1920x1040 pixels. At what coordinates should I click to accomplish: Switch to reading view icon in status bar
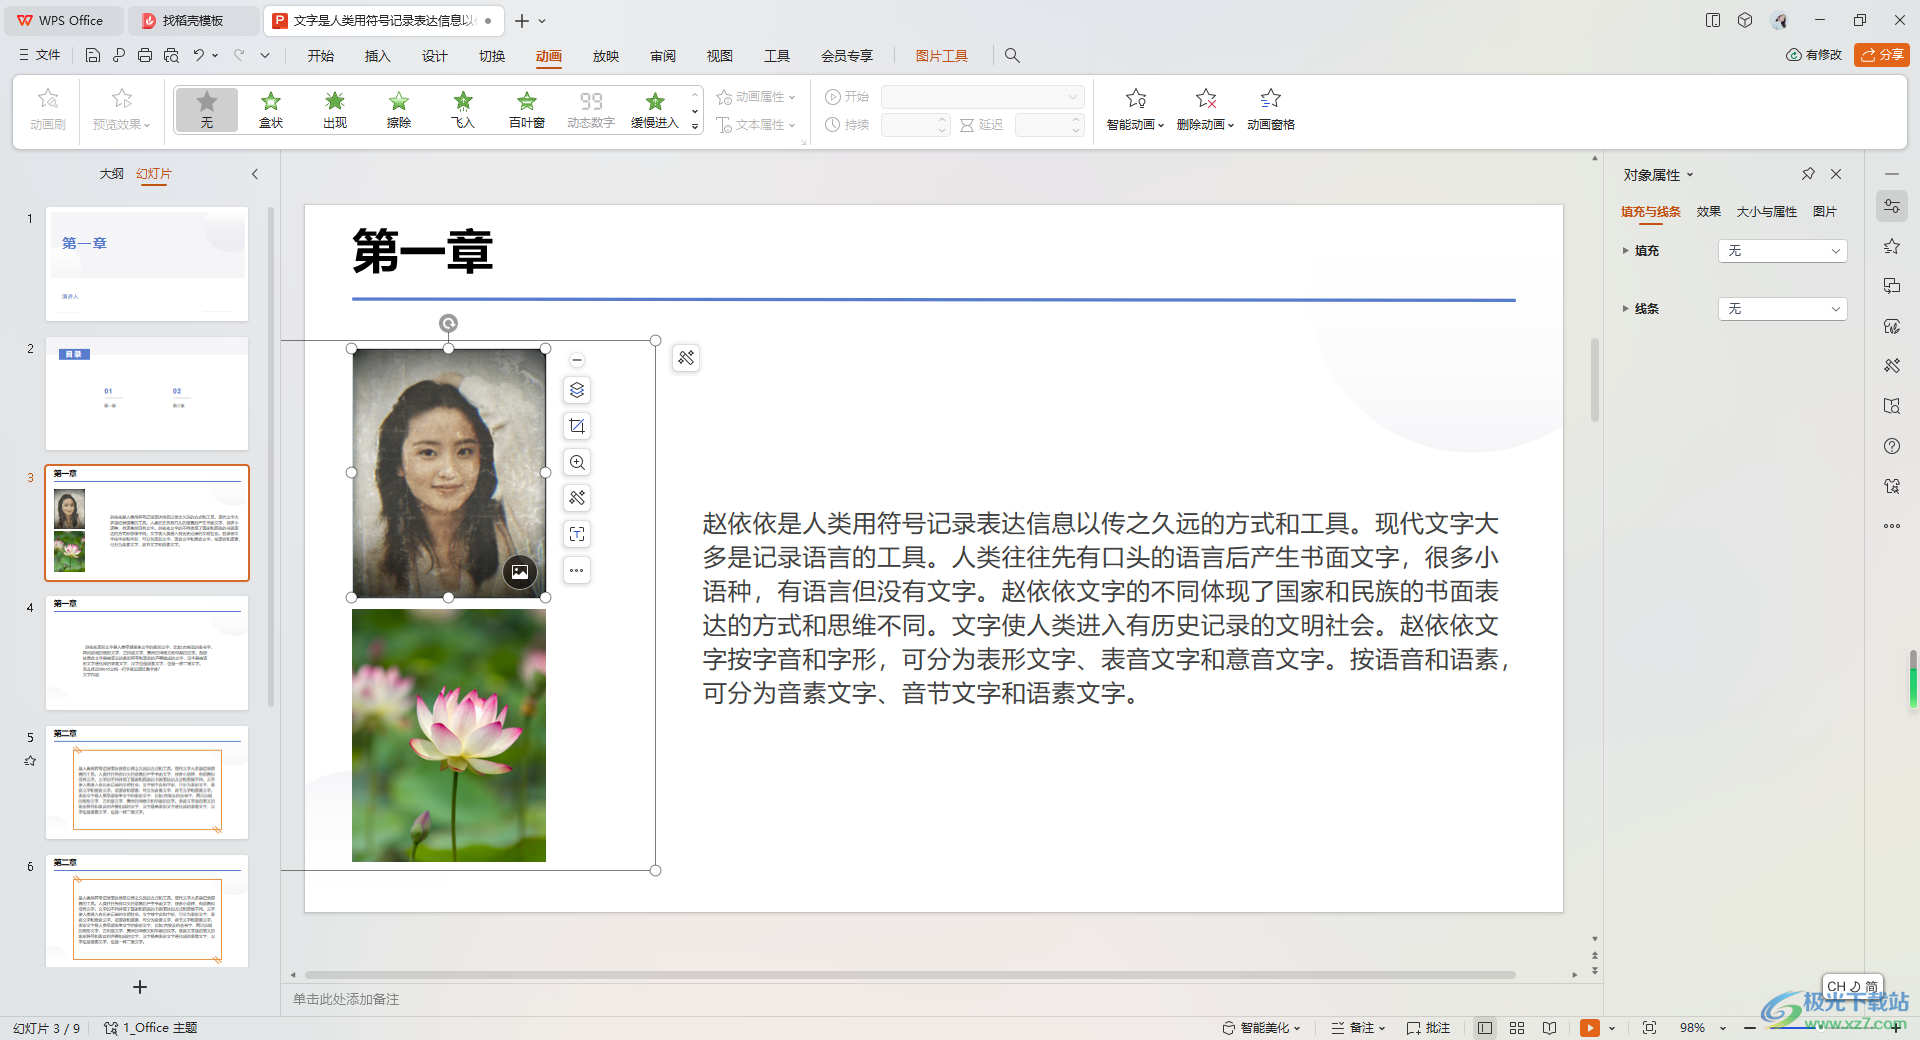(x=1549, y=1028)
